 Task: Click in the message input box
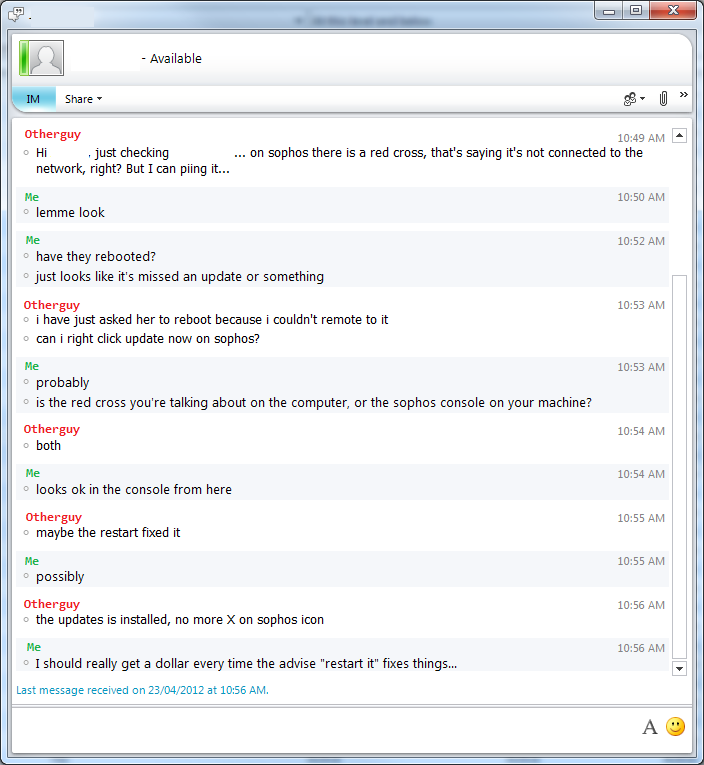point(320,727)
